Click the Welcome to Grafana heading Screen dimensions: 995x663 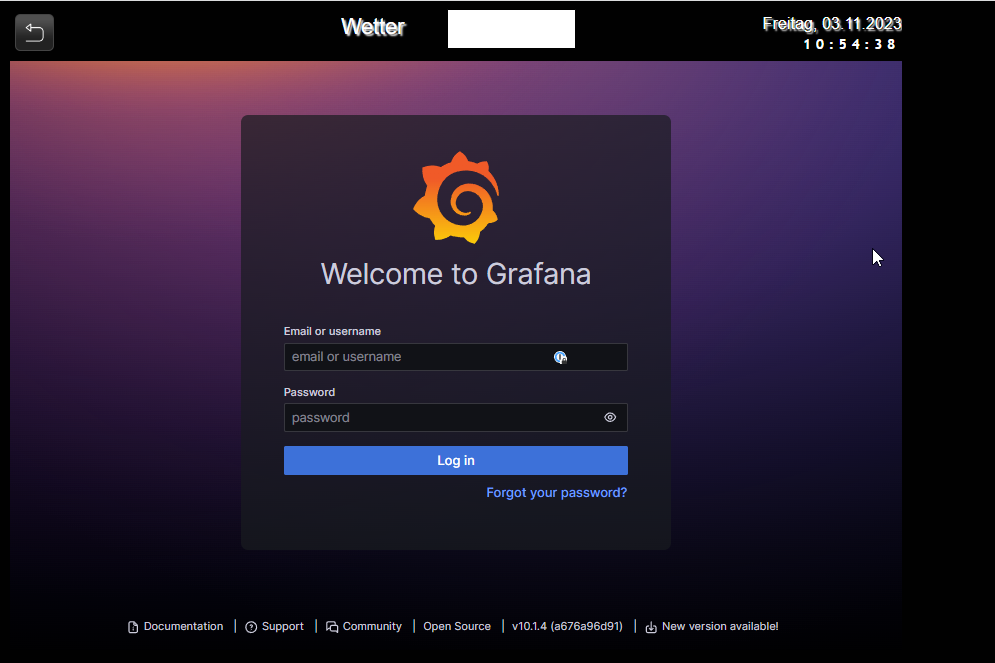[456, 274]
